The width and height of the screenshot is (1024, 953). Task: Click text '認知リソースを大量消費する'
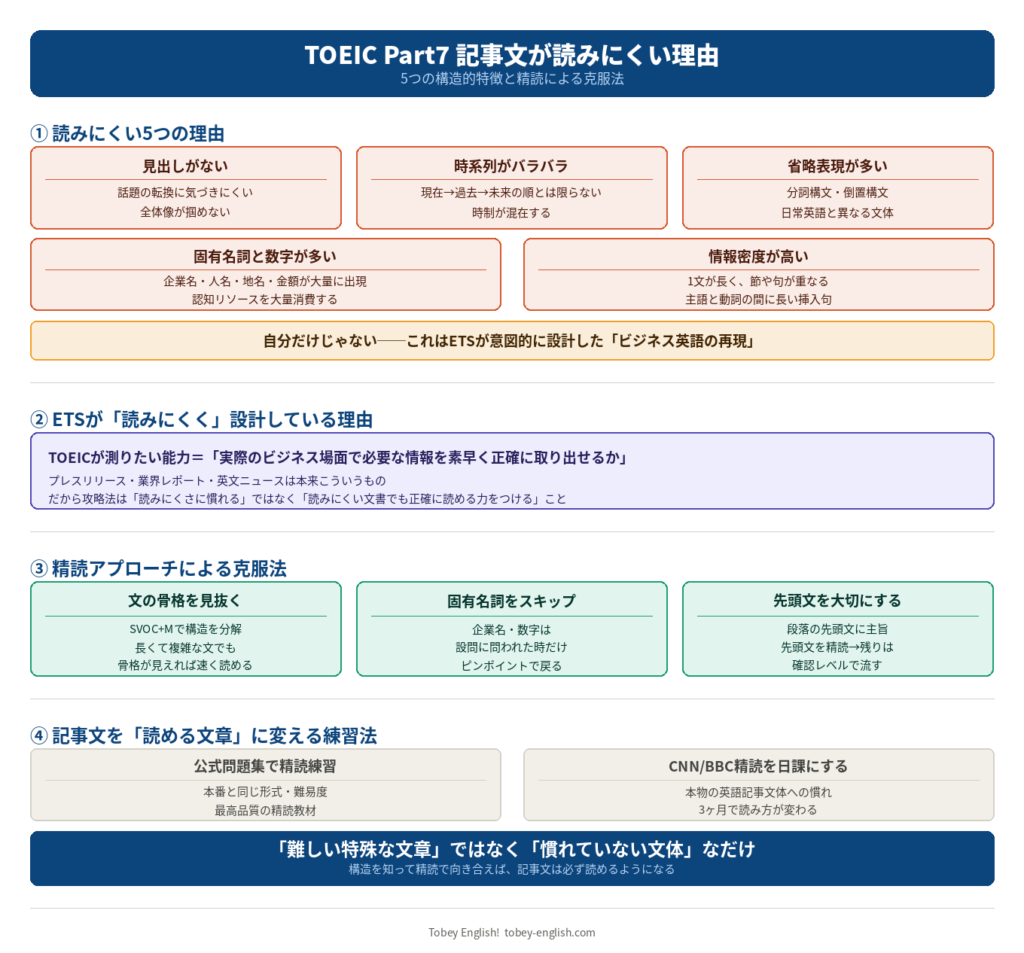point(265,300)
